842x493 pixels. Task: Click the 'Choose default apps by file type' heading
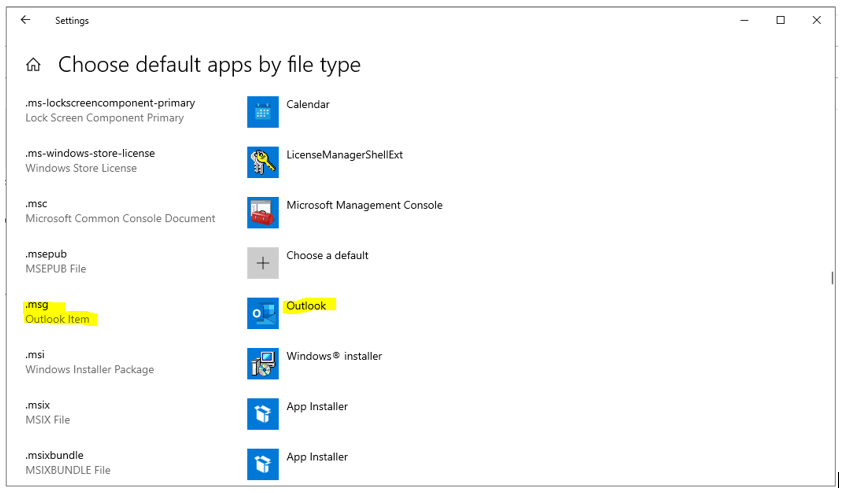pos(209,65)
